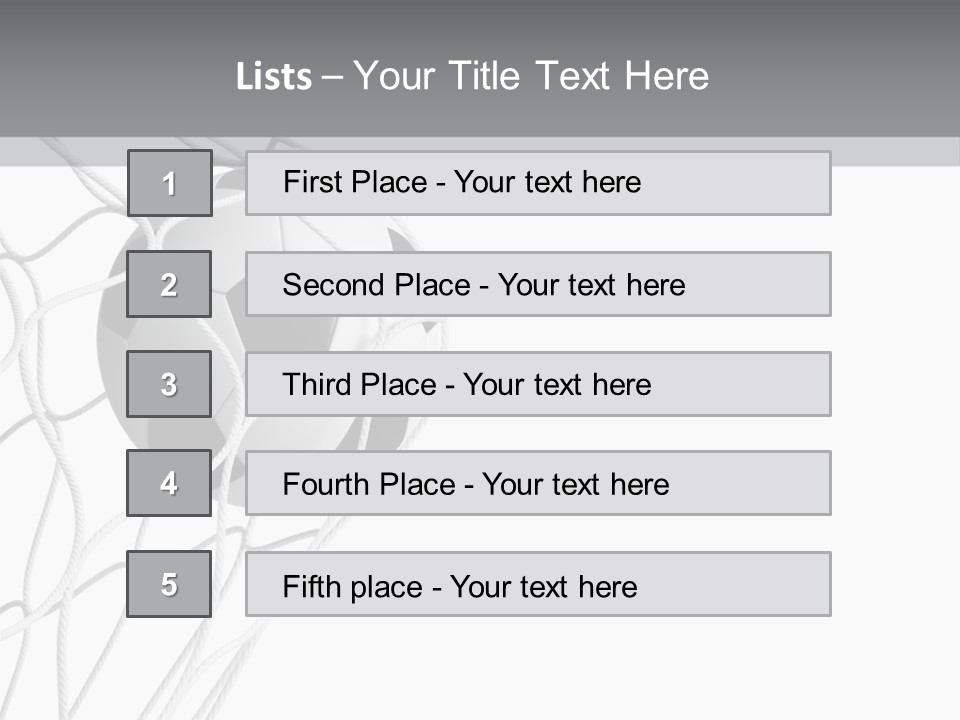The width and height of the screenshot is (960, 720).
Task: Select the number 3 box
Action: click(x=169, y=384)
